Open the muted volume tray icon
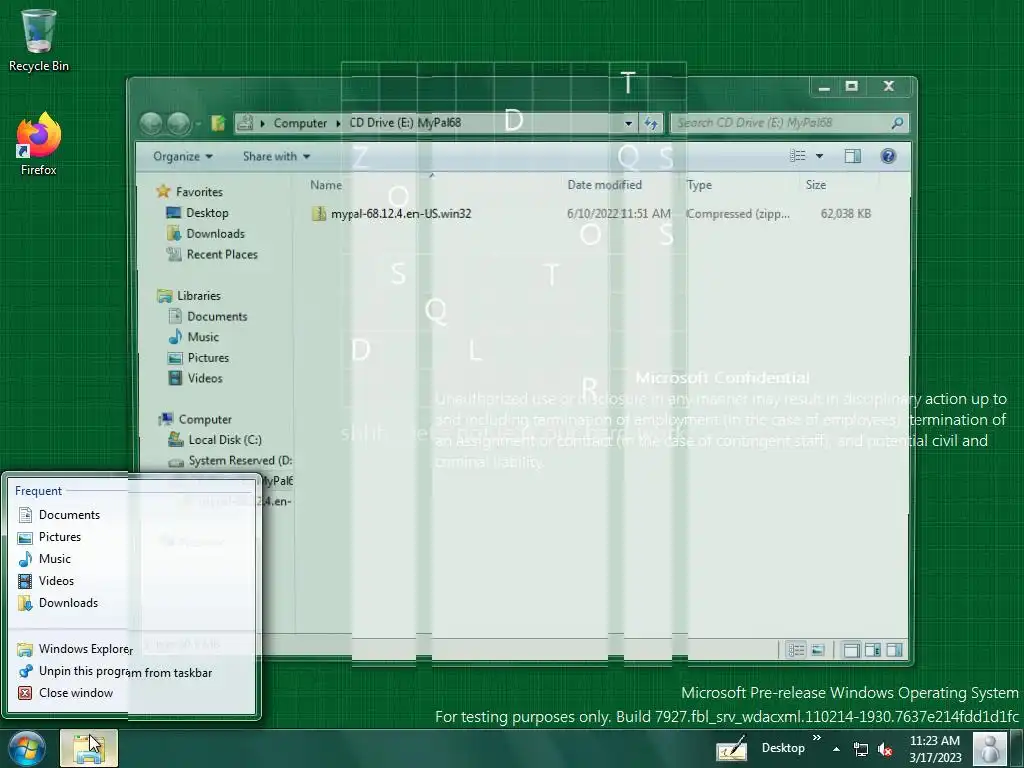1024x768 pixels. point(885,749)
